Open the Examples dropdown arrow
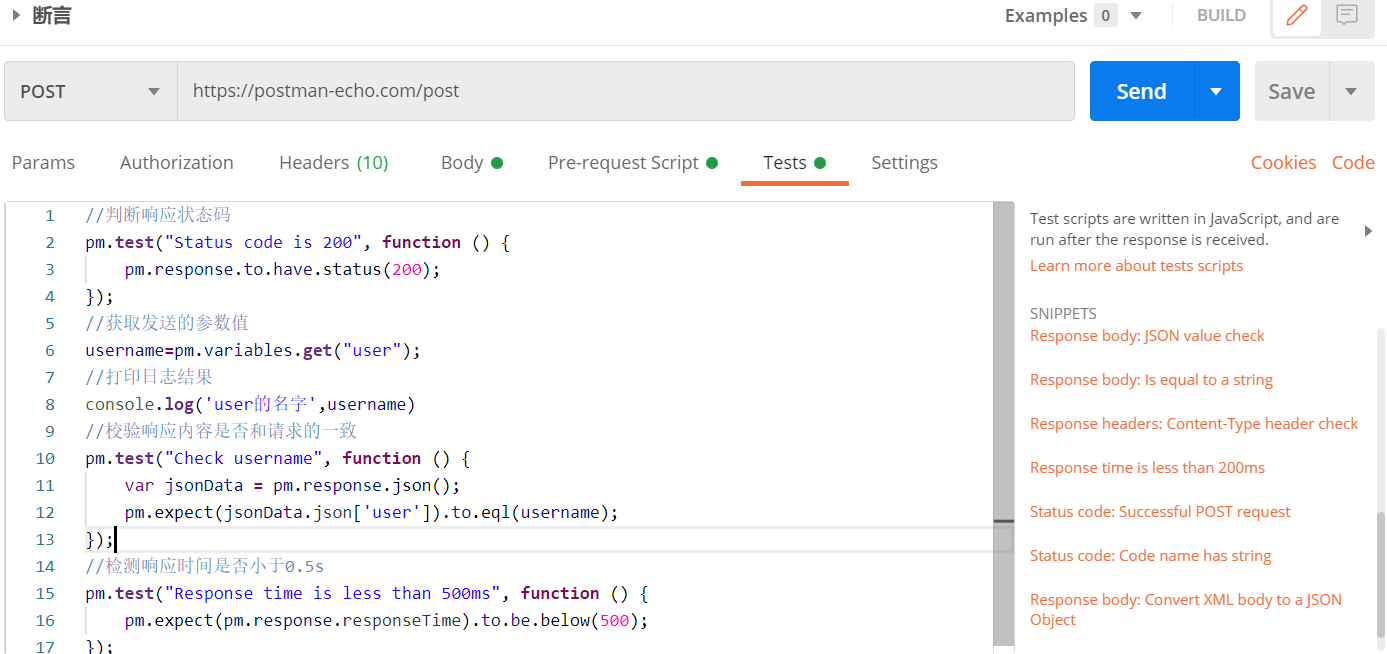The image size is (1387, 654). coord(1136,15)
